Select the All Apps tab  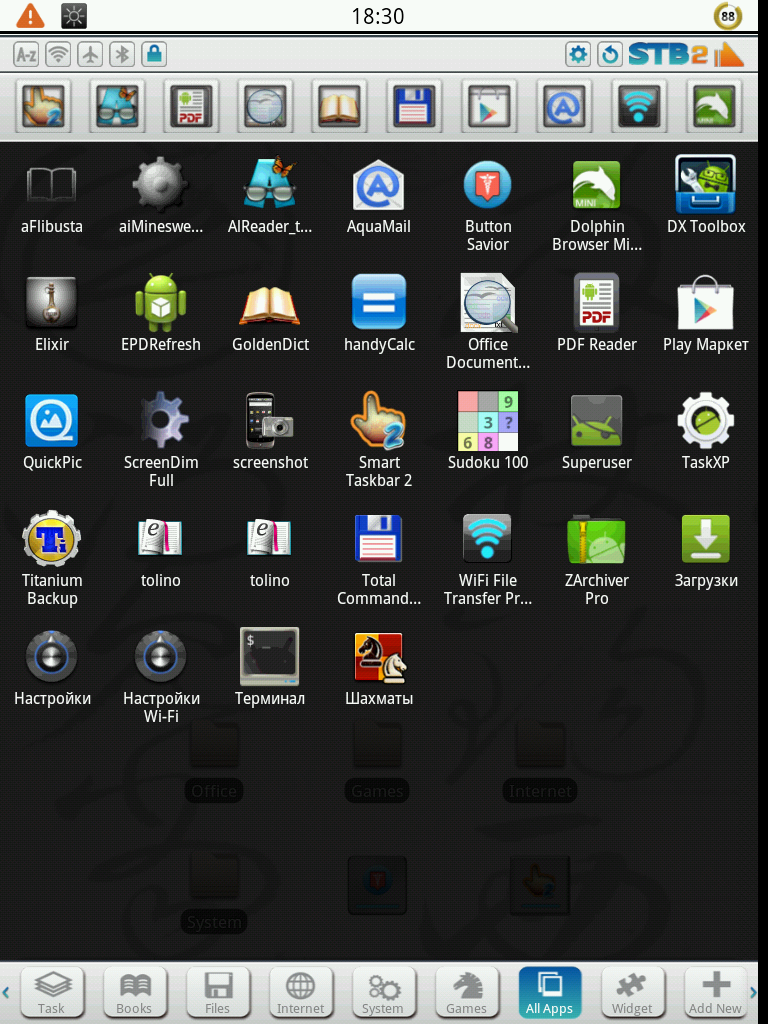coord(549,993)
